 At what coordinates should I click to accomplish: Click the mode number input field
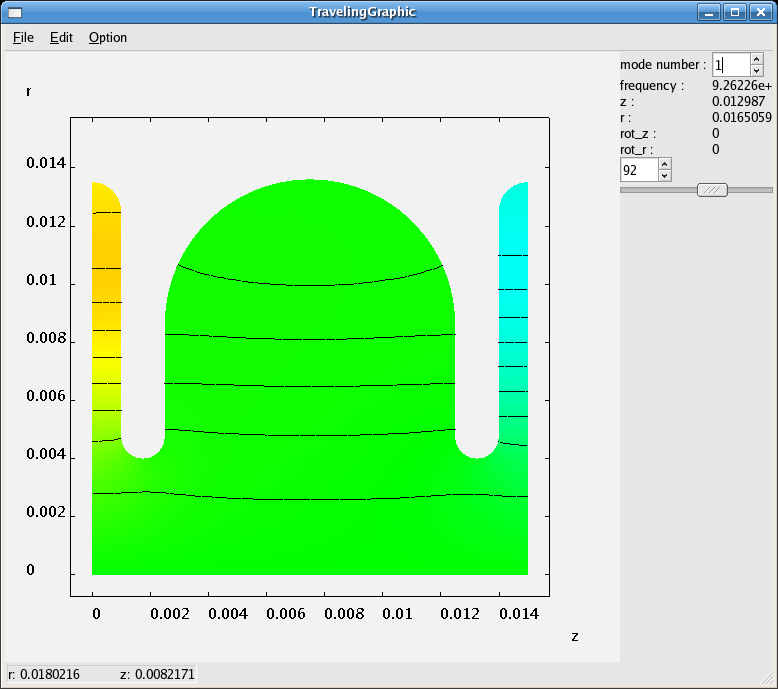[x=730, y=65]
